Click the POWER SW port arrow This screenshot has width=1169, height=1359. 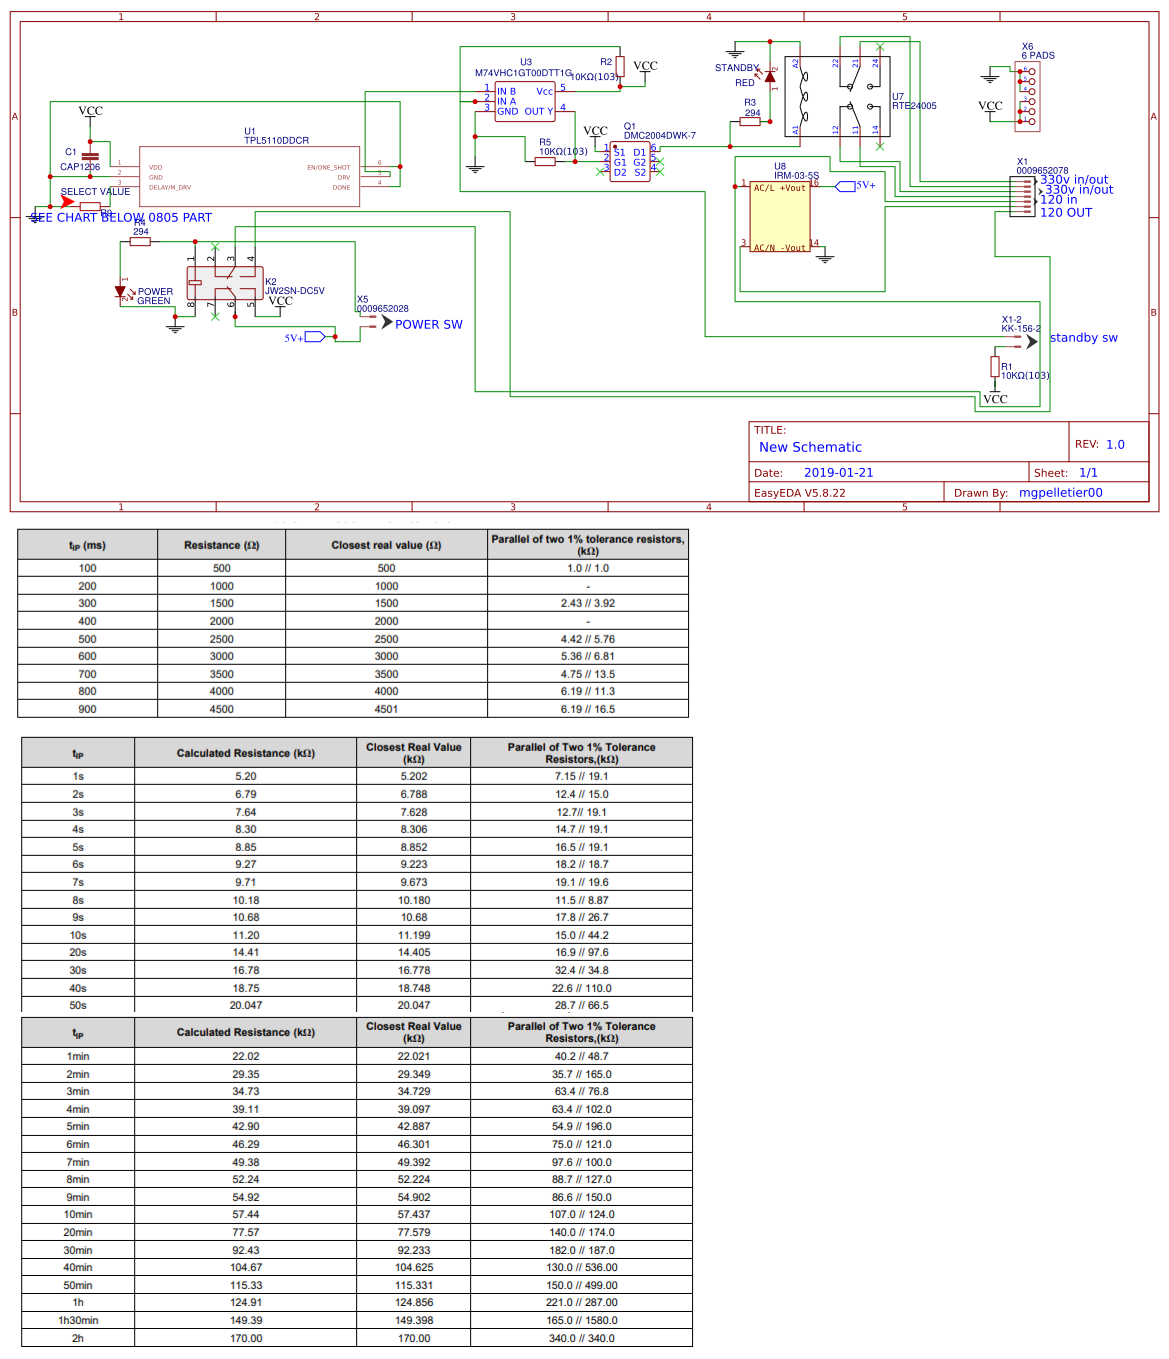pos(385,322)
